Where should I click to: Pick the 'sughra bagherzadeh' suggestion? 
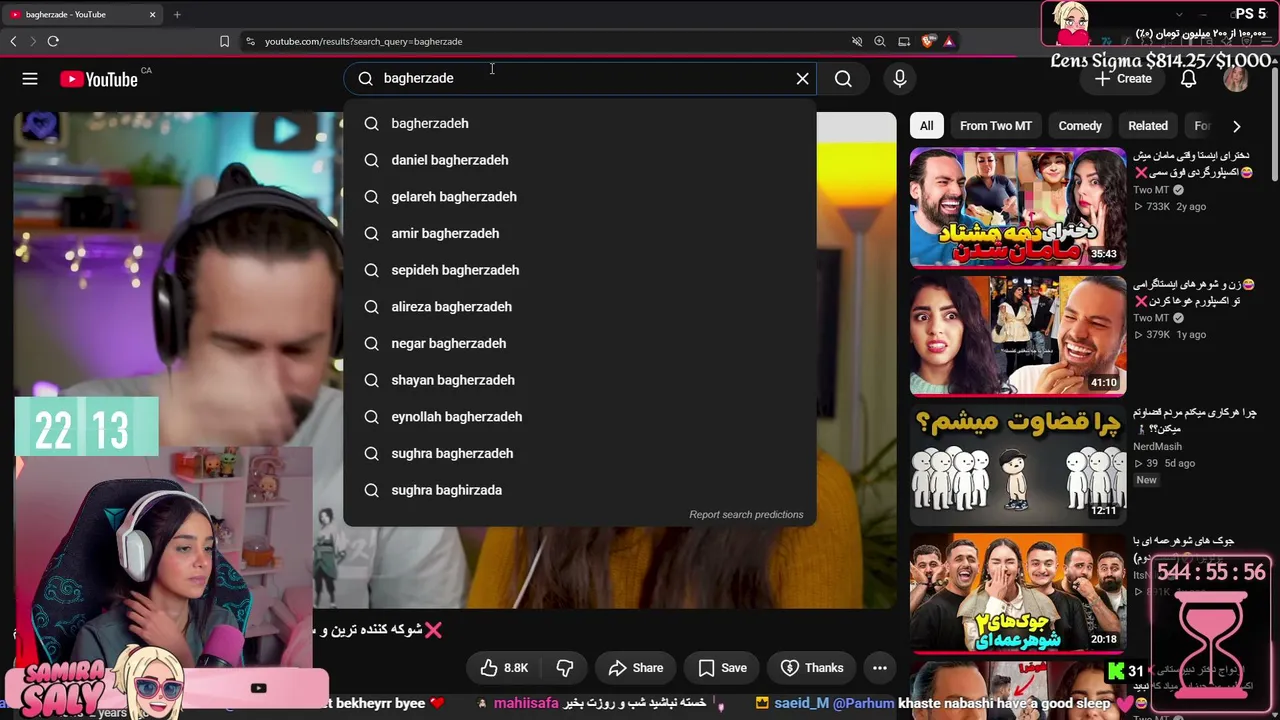580,453
